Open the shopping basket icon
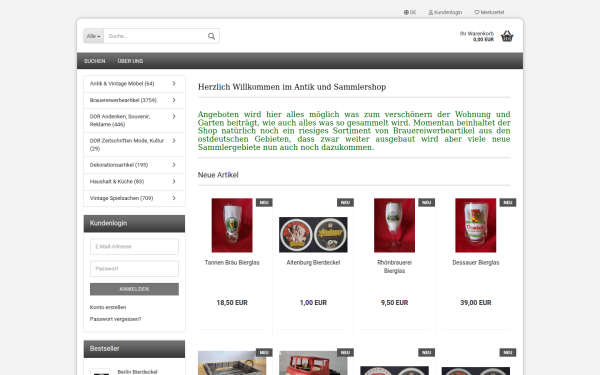This screenshot has width=600, height=375. click(x=507, y=36)
